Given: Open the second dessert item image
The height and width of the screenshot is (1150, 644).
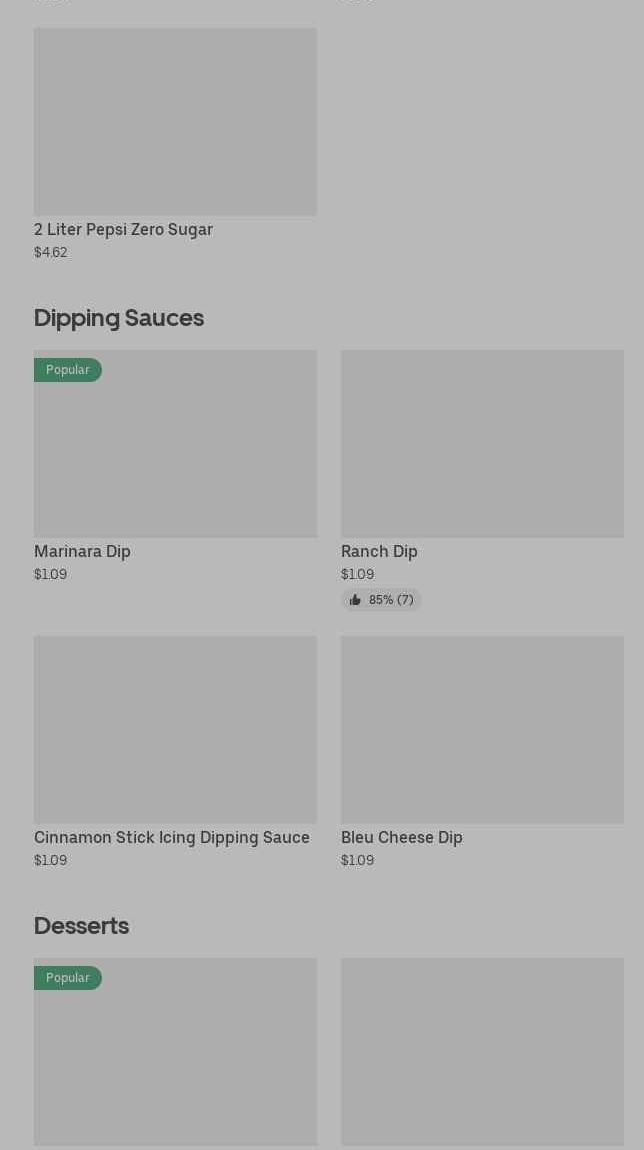Looking at the screenshot, I should [483, 1052].
